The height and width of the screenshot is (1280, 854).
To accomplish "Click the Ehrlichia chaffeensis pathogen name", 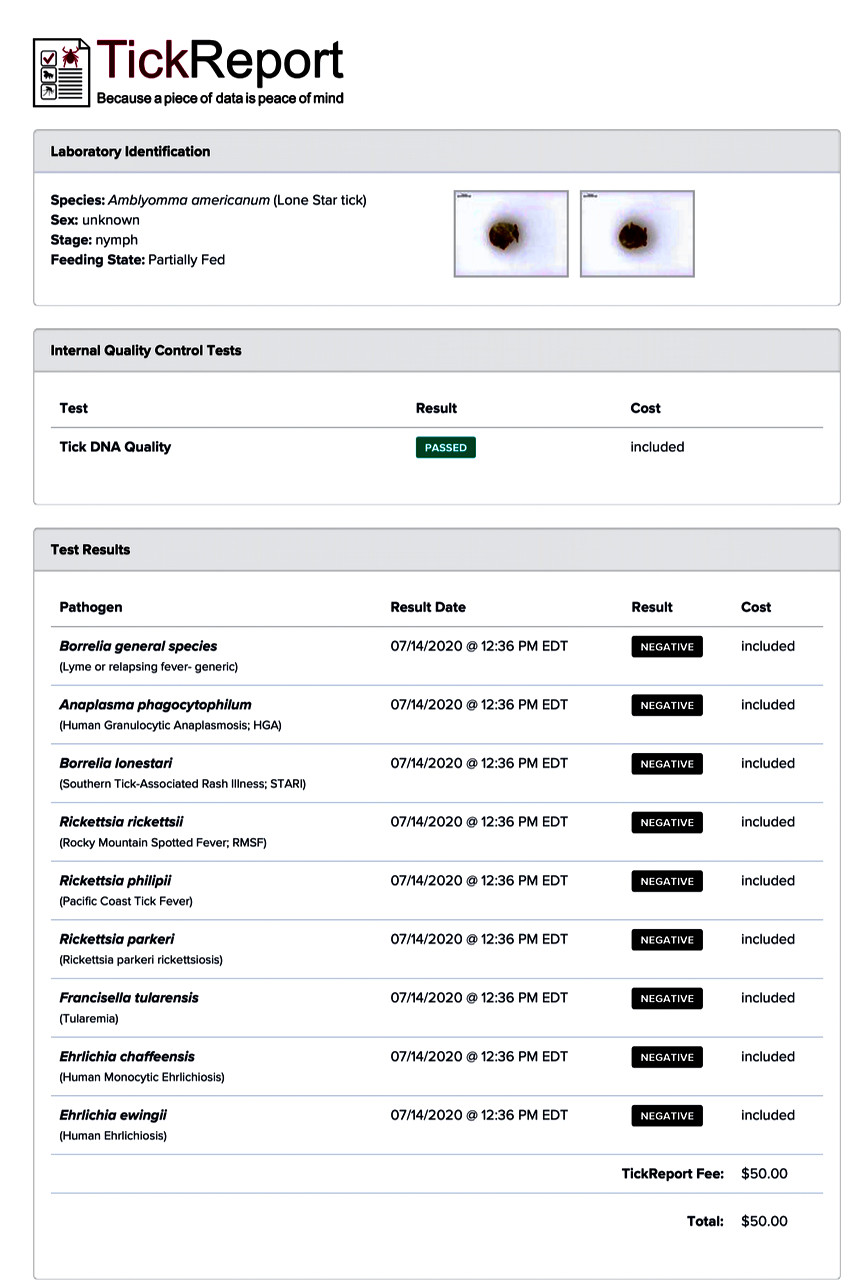I will [x=127, y=1056].
